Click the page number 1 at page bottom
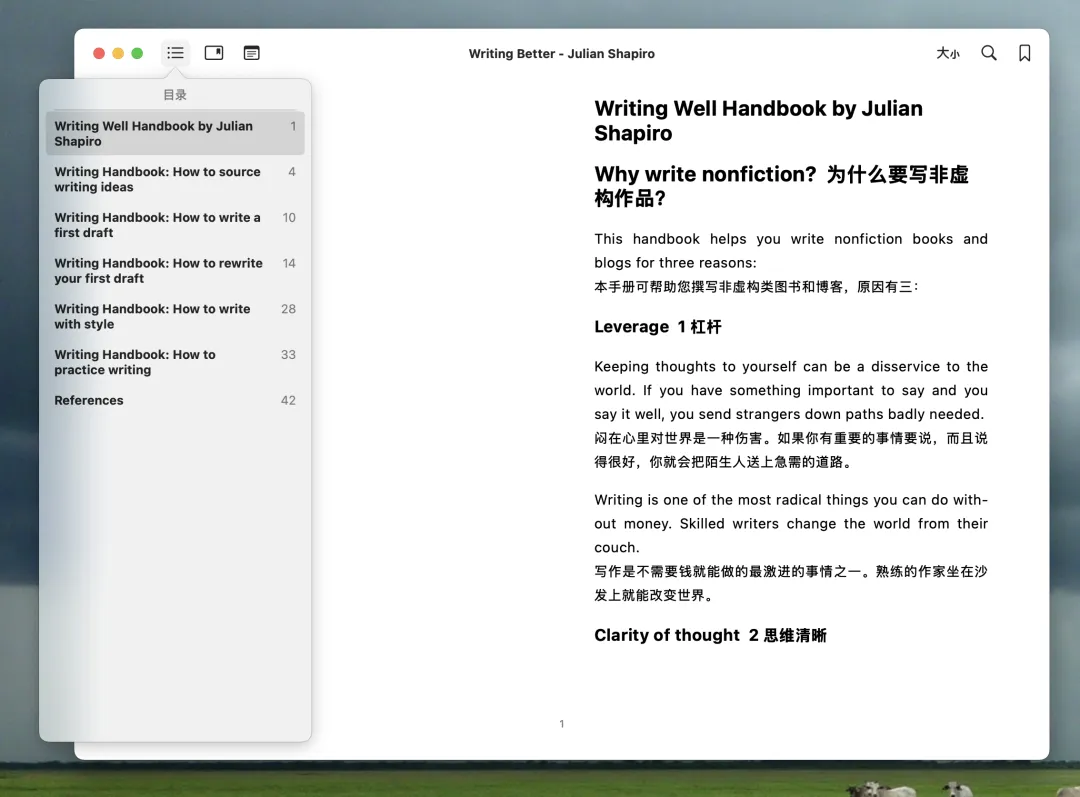The height and width of the screenshot is (797, 1080). pyautogui.click(x=561, y=724)
